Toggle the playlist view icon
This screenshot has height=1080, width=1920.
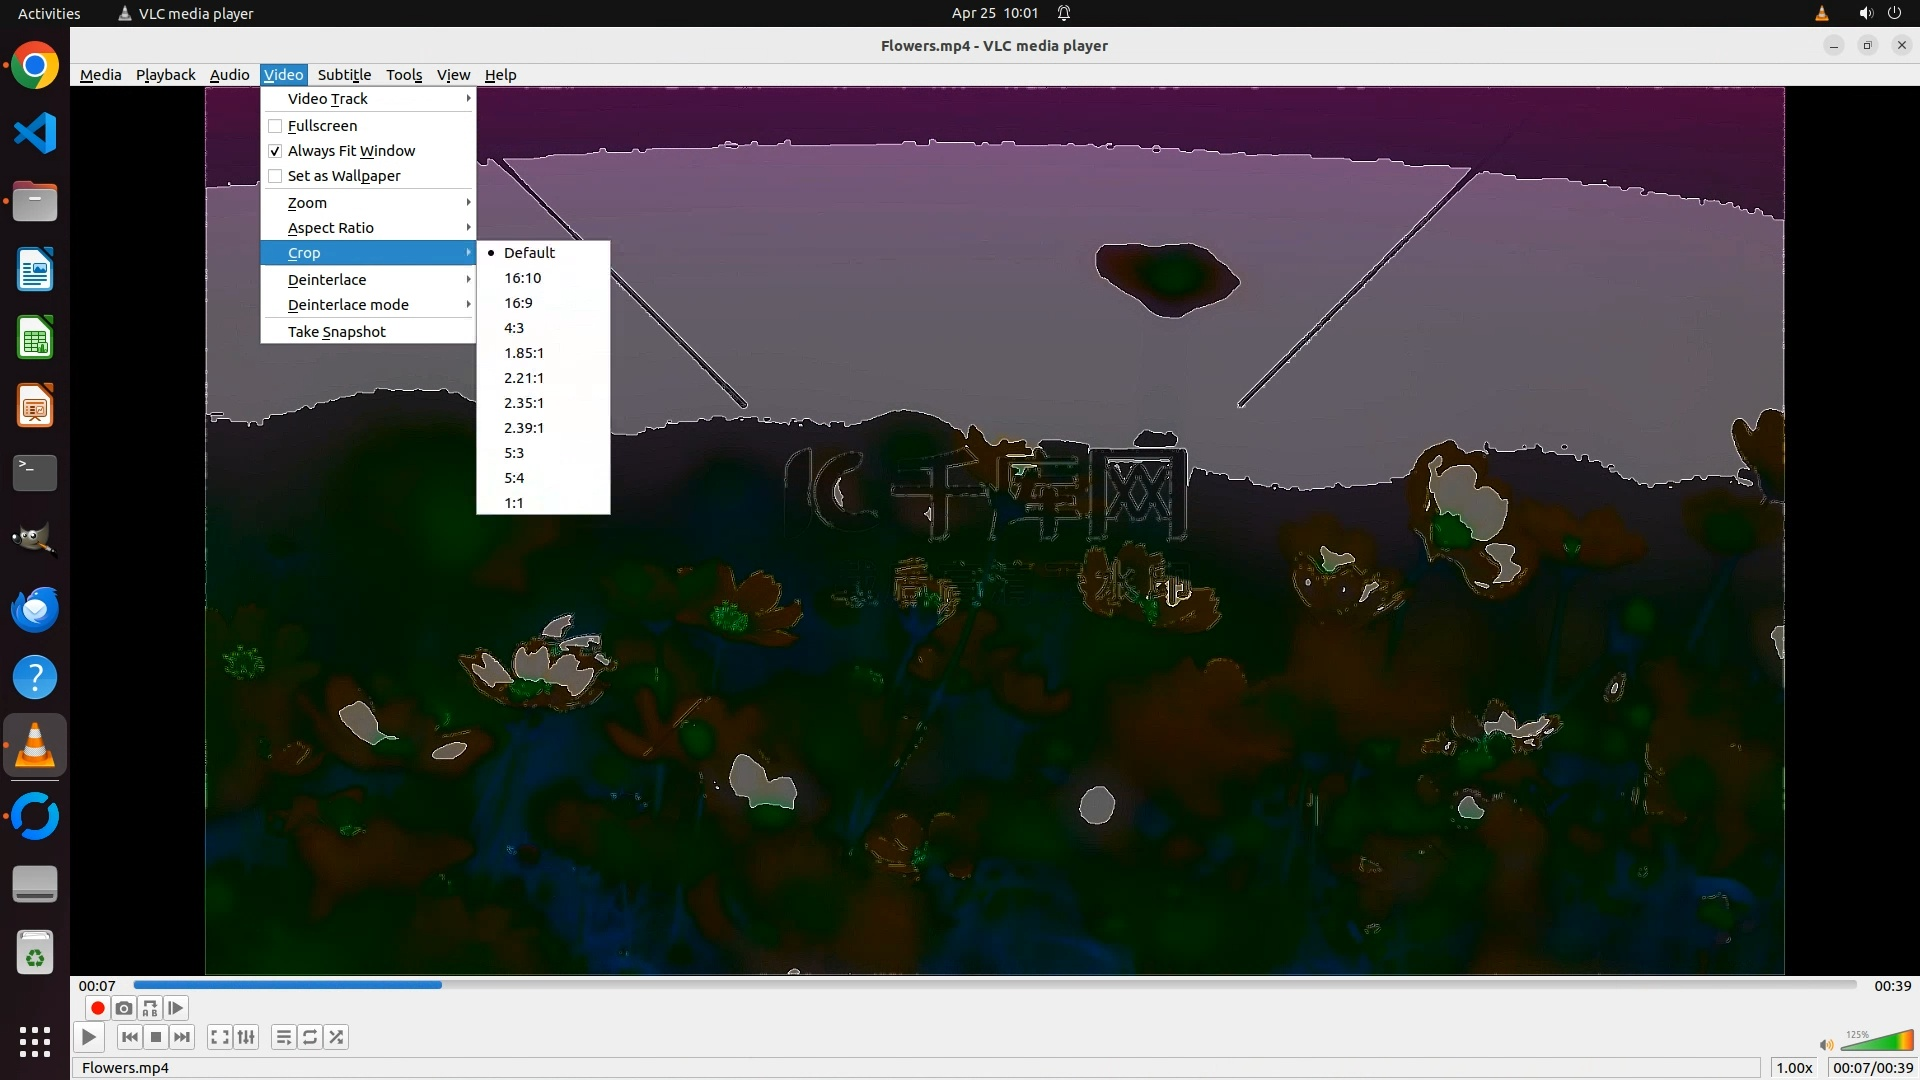coord(284,1037)
